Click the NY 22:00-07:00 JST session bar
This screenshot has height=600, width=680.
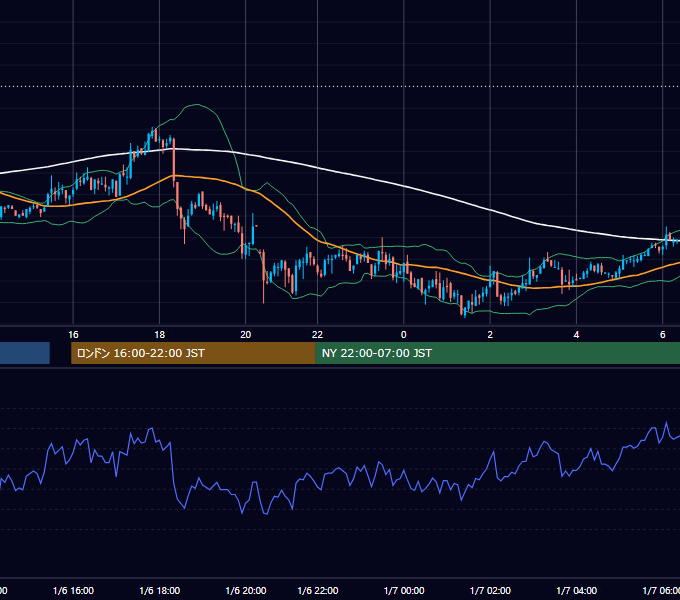click(497, 353)
